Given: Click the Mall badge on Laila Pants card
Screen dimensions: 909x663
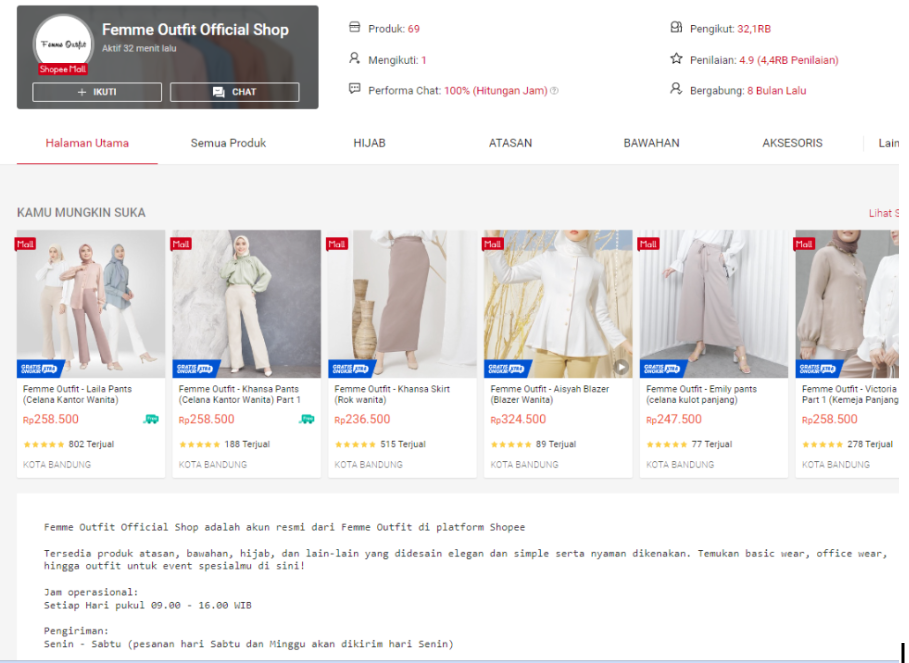Looking at the screenshot, I should pos(26,244).
